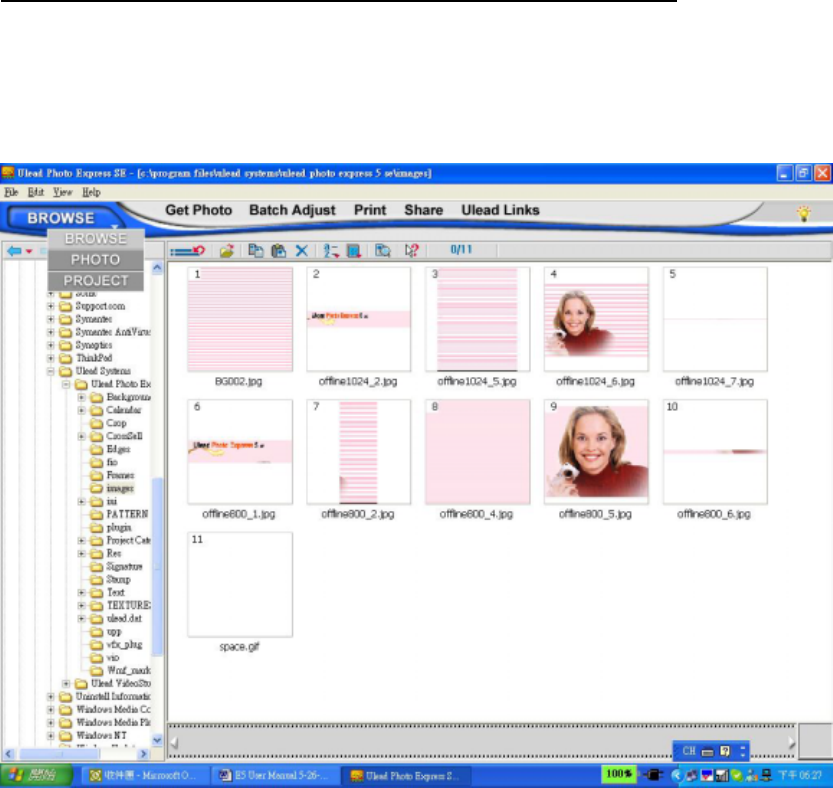Expand the Symantec AntiVirus folder node
Viewport: 833px width, 788px height.
coord(50,332)
